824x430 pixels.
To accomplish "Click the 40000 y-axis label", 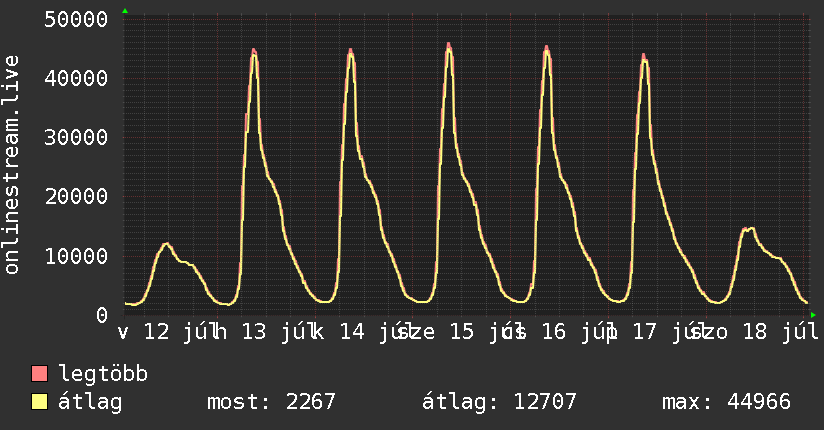I will point(76,78).
